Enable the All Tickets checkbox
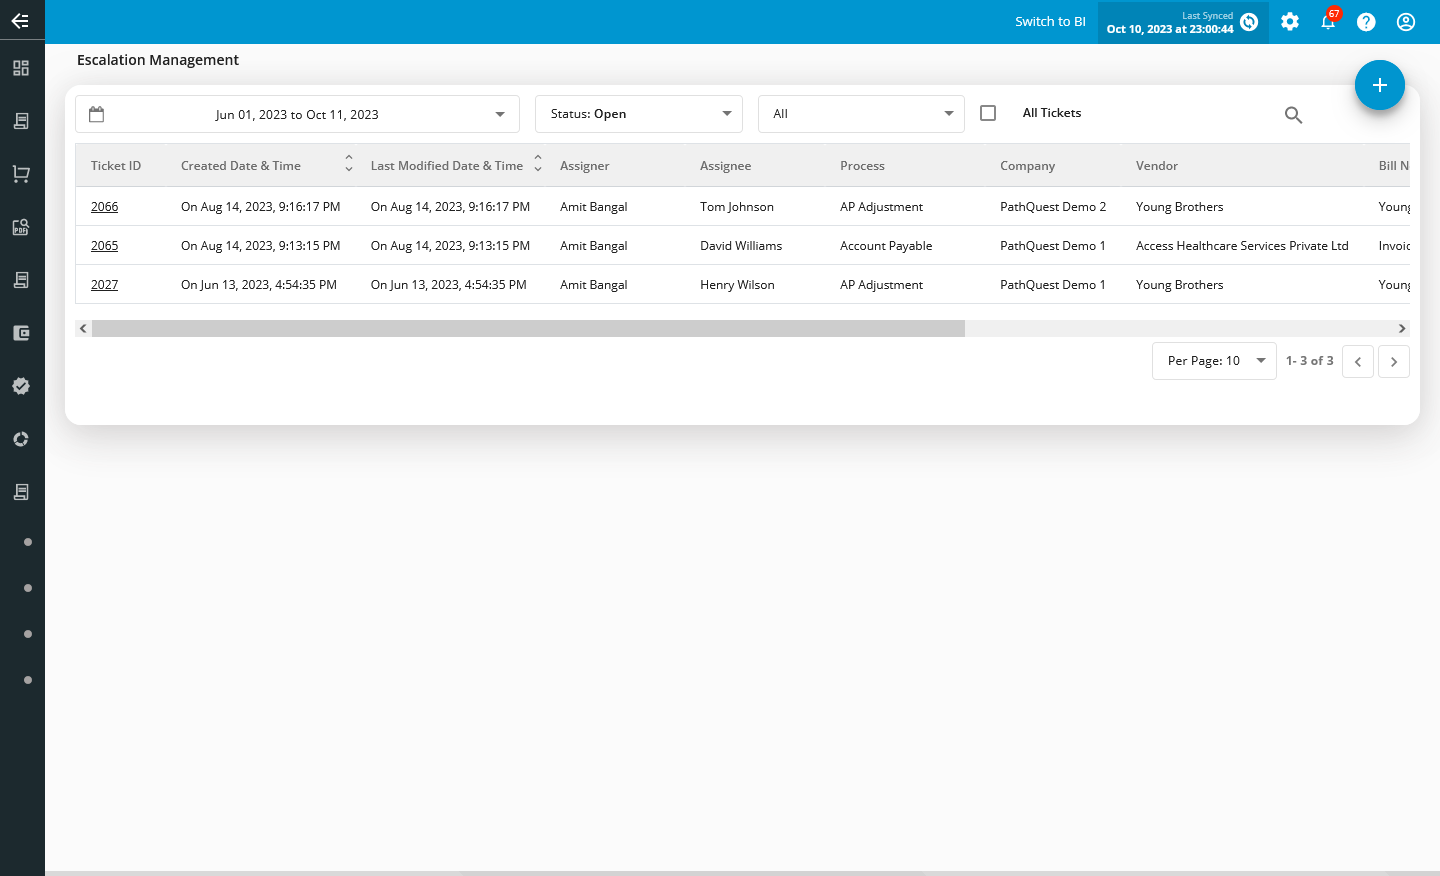1440x876 pixels. [x=988, y=113]
